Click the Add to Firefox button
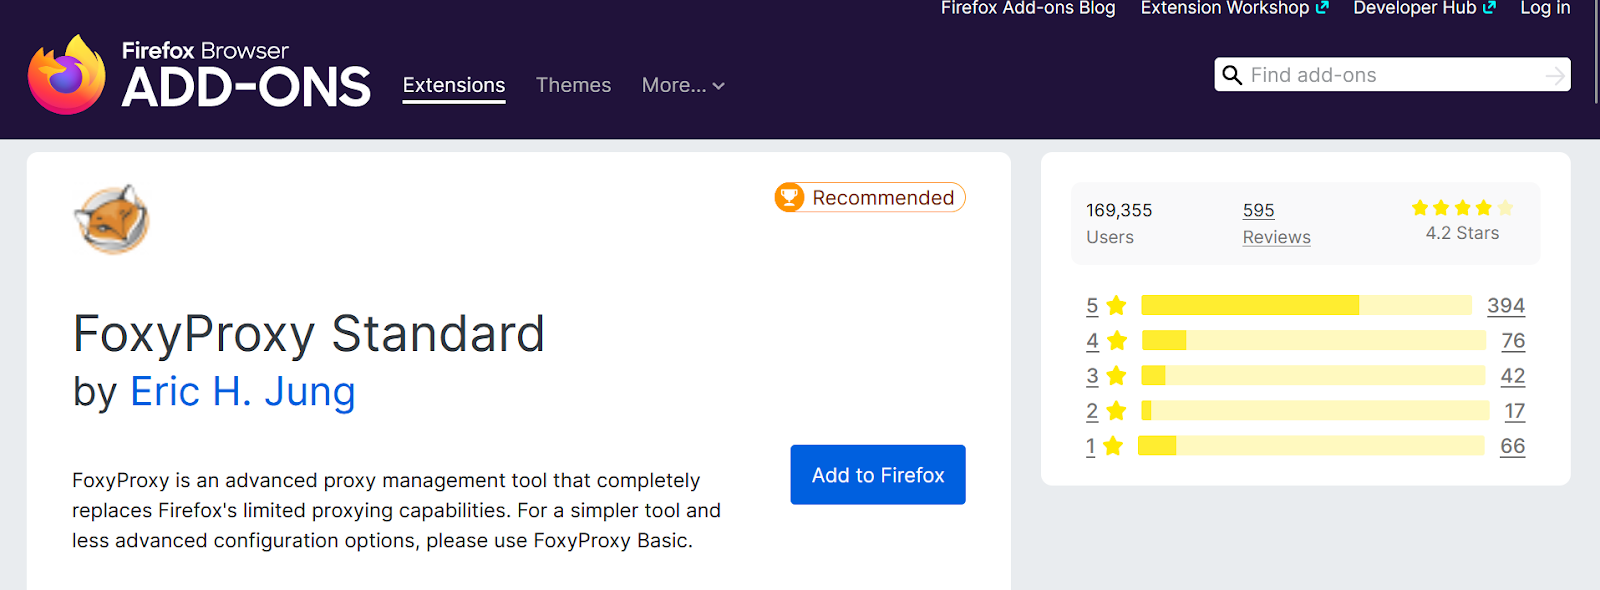Screen dimensions: 1600x590 (x=878, y=475)
